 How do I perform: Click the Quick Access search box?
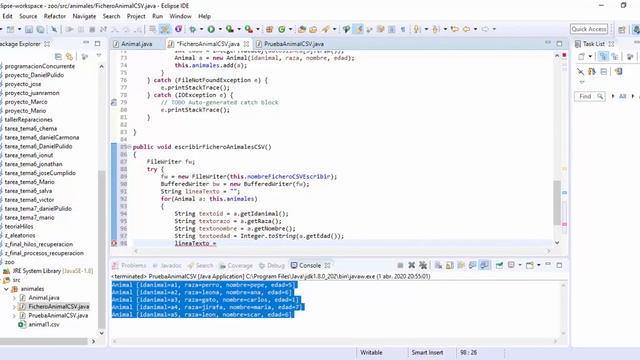pyautogui.click(x=589, y=29)
